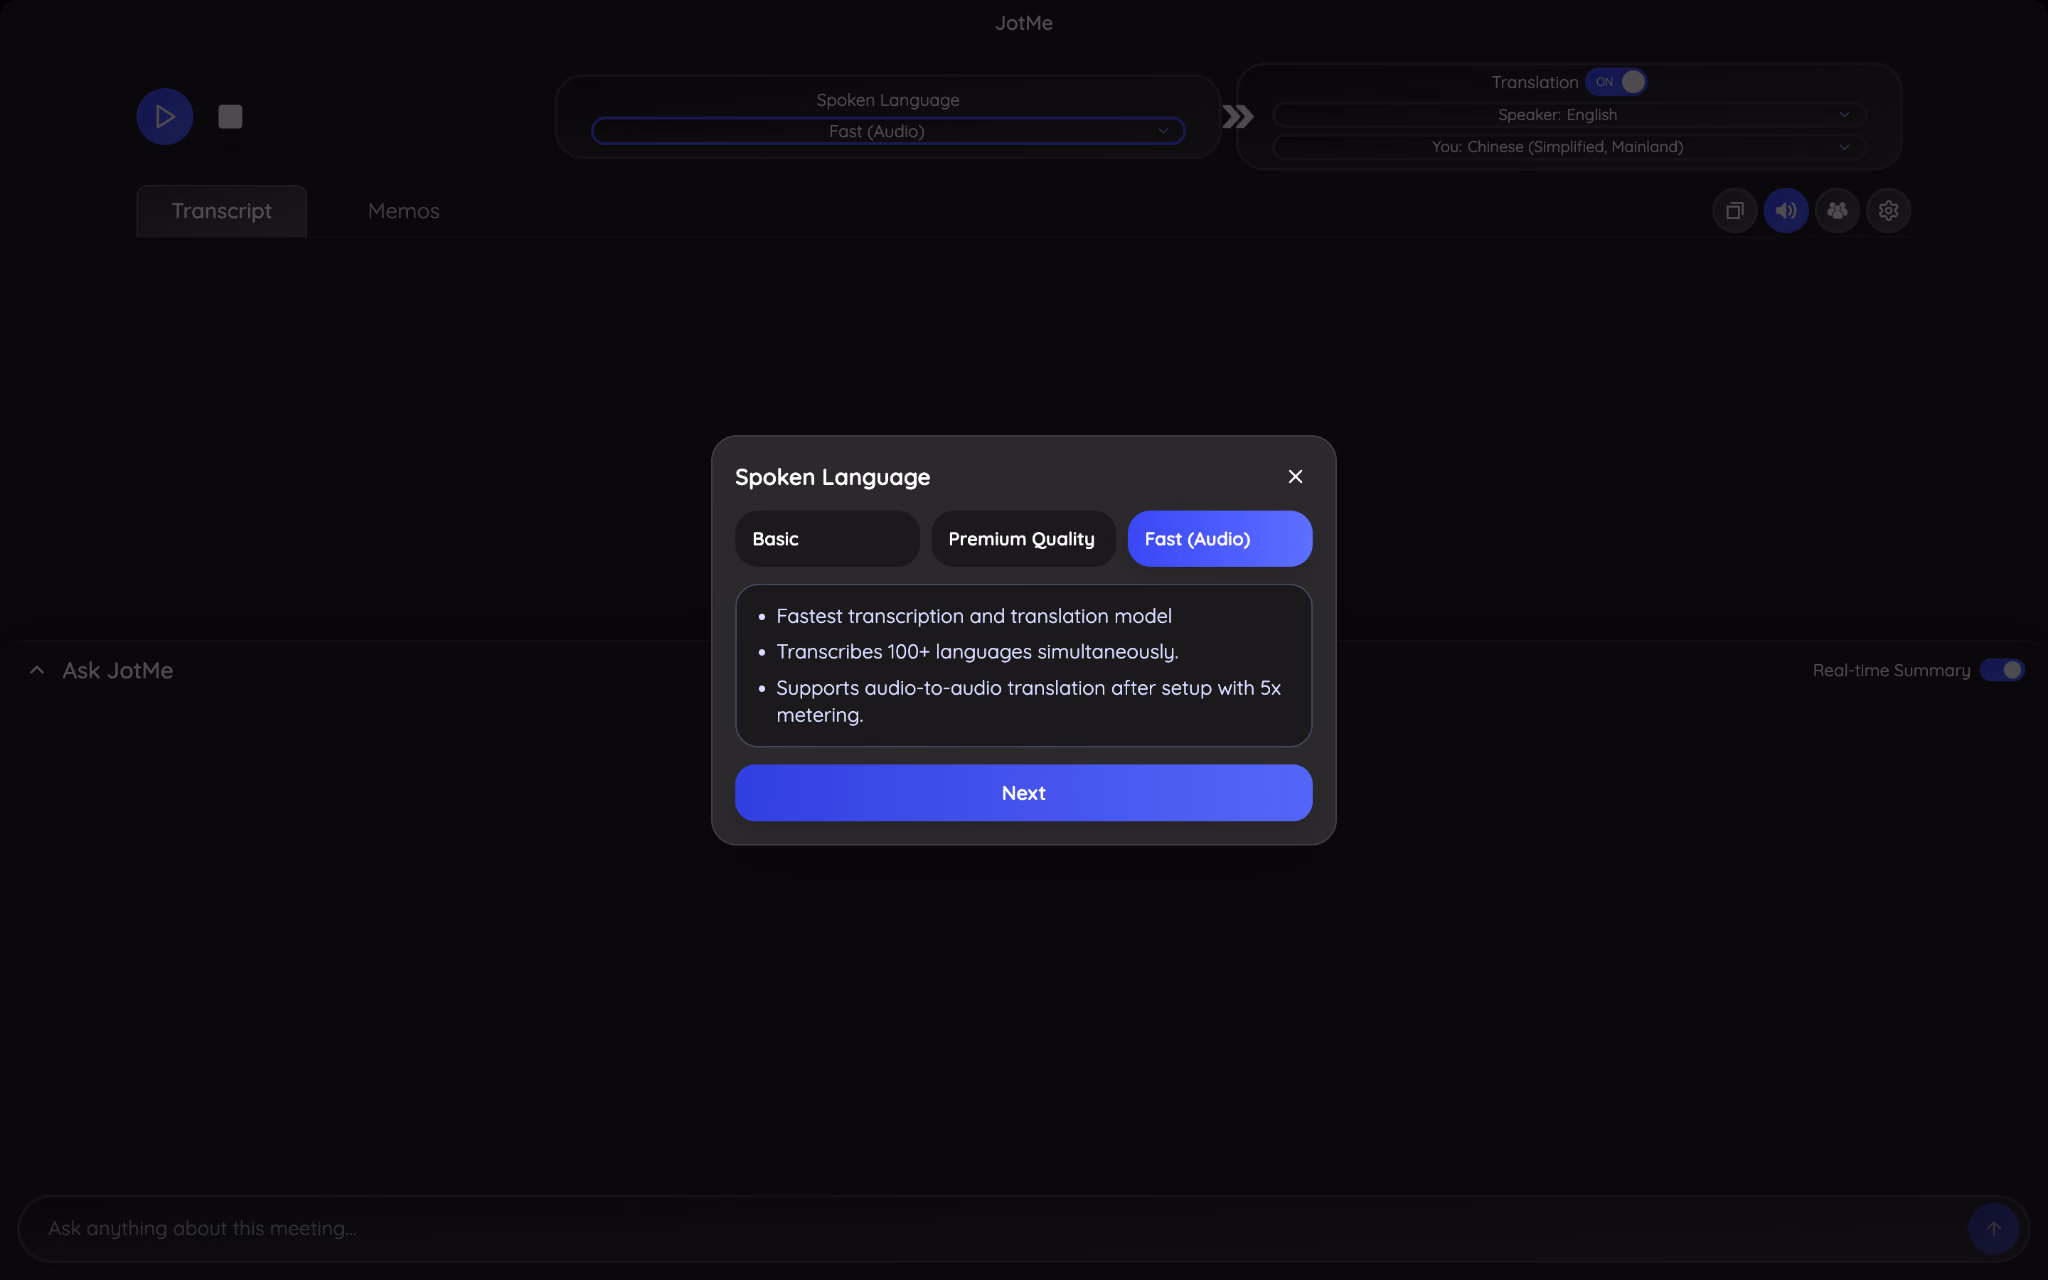
Task: Send the question with the arrow-up button
Action: point(1993,1229)
